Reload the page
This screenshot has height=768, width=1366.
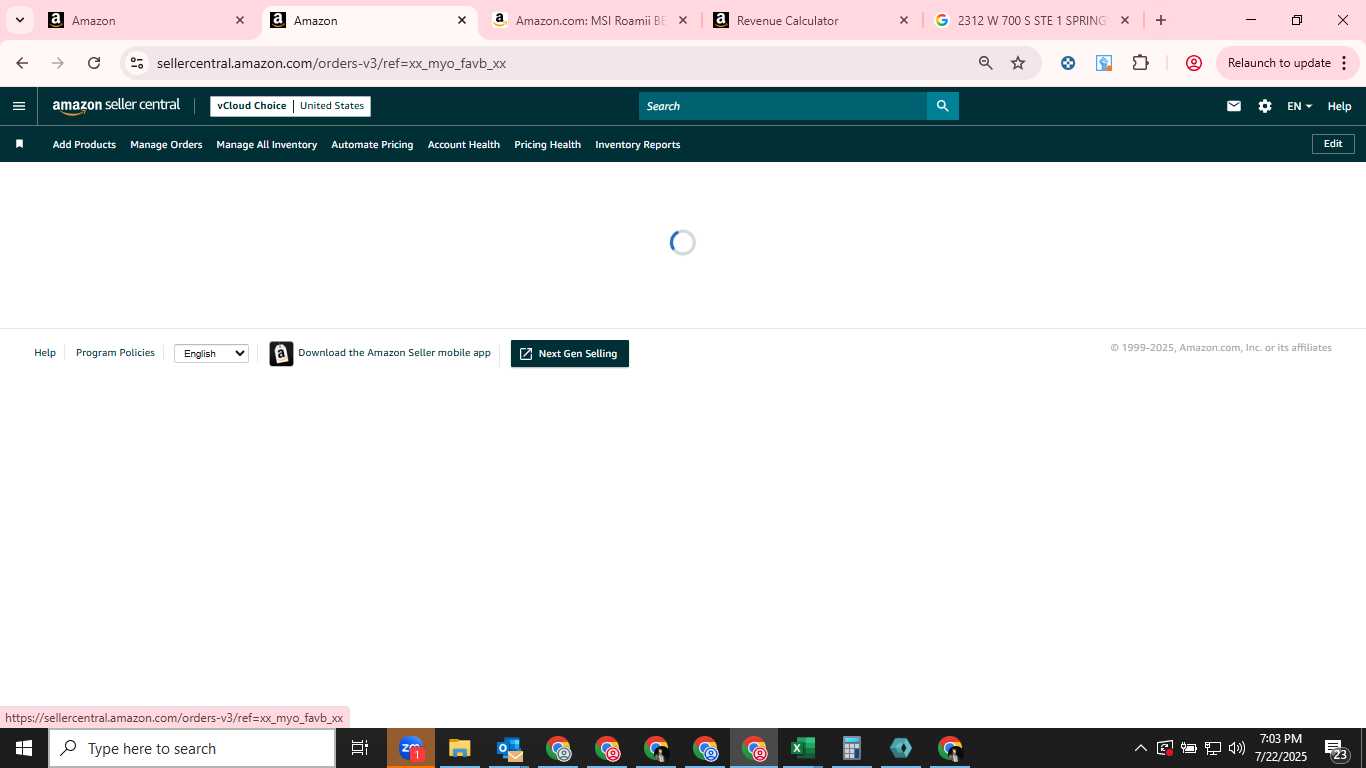tap(94, 63)
